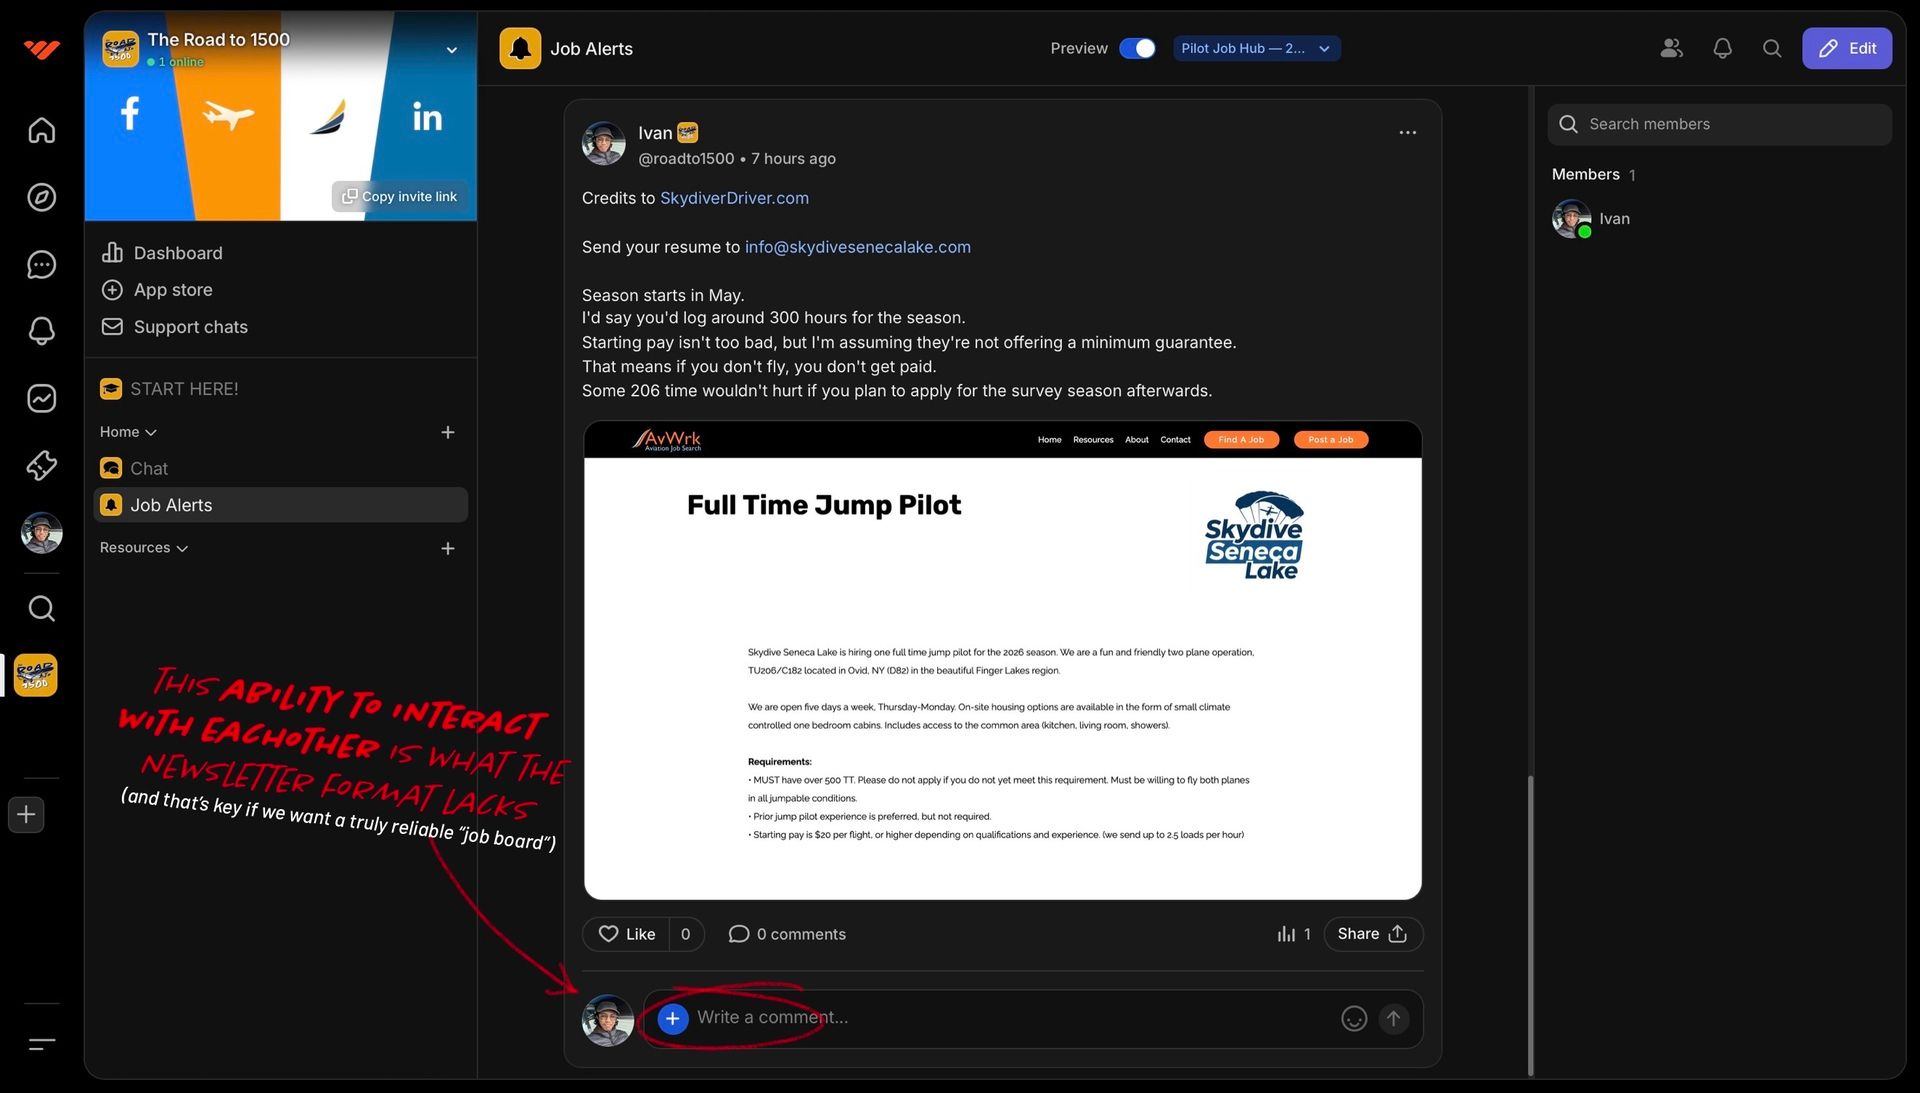This screenshot has height=1093, width=1920.
Task: Like the post with heart button
Action: 626,934
